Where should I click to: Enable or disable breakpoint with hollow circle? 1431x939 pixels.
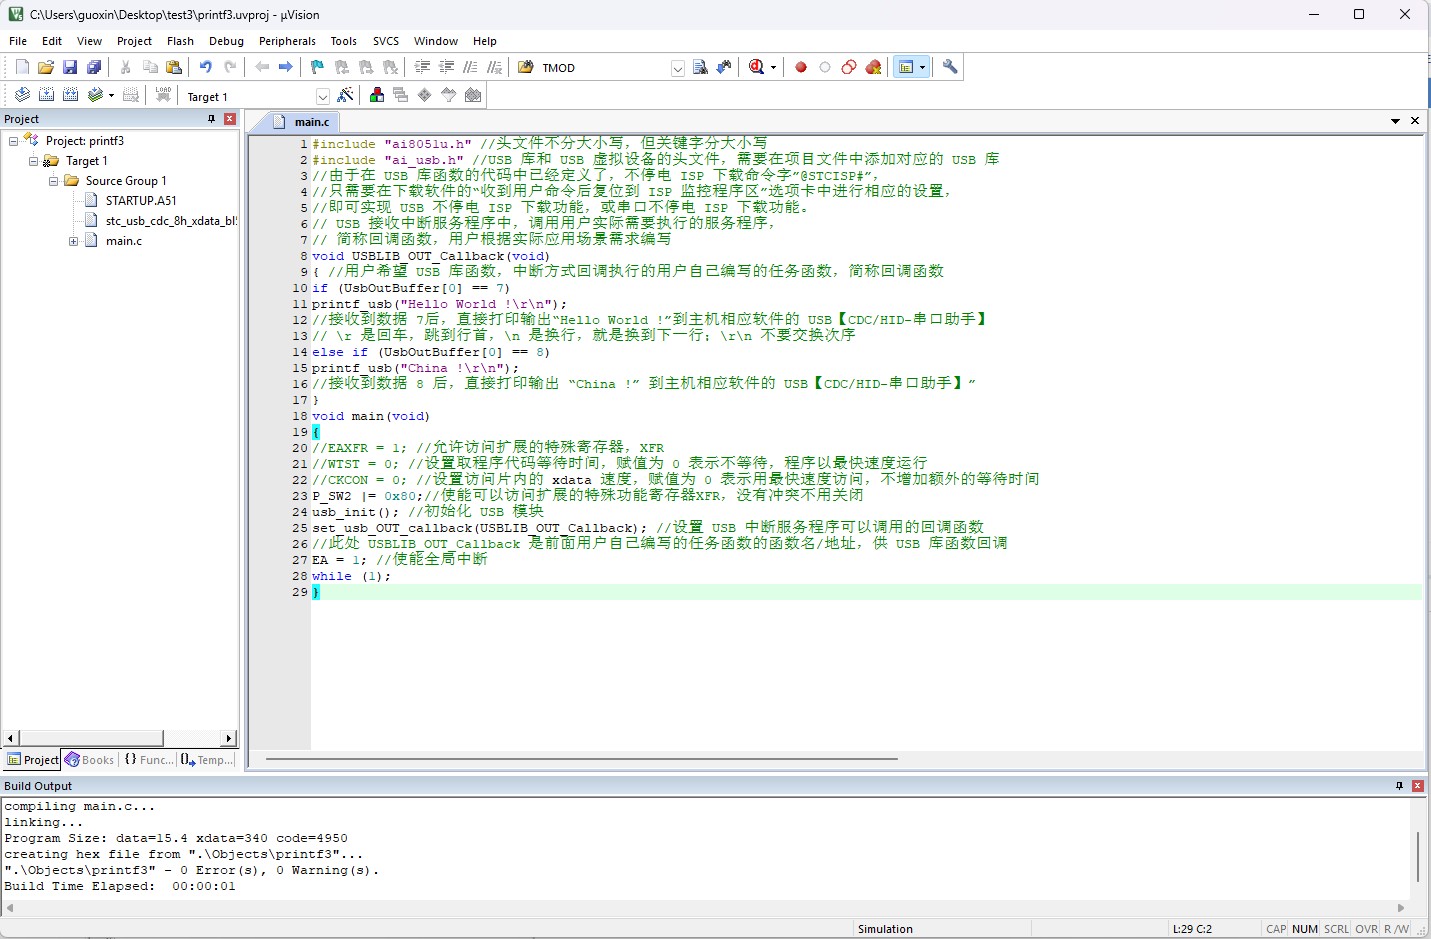825,67
